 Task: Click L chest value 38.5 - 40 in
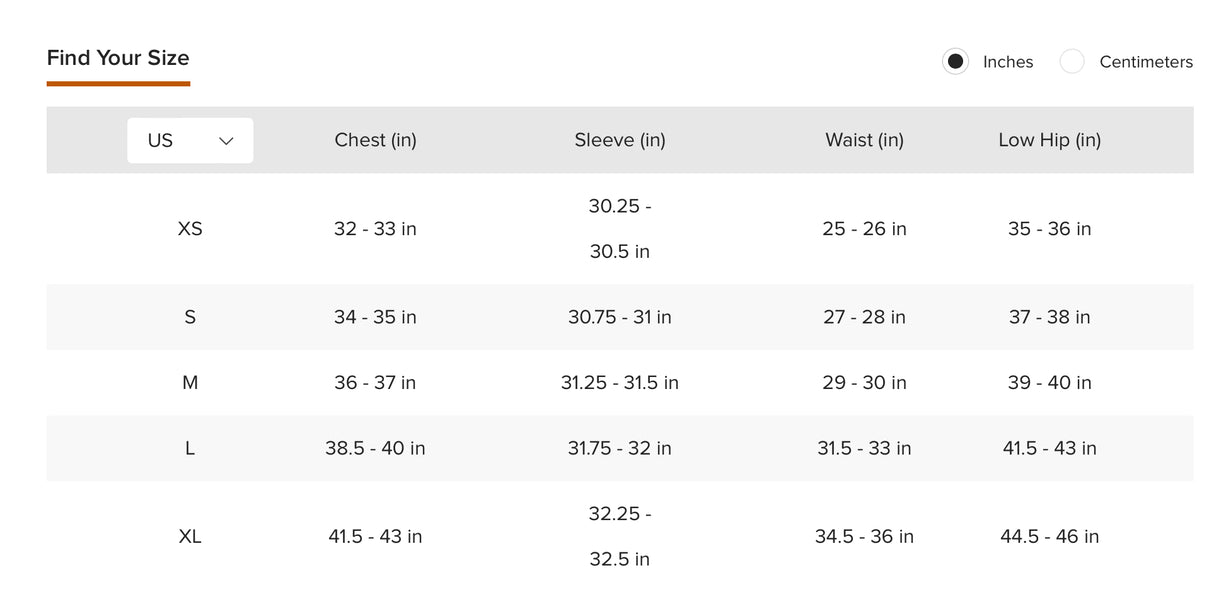(375, 449)
